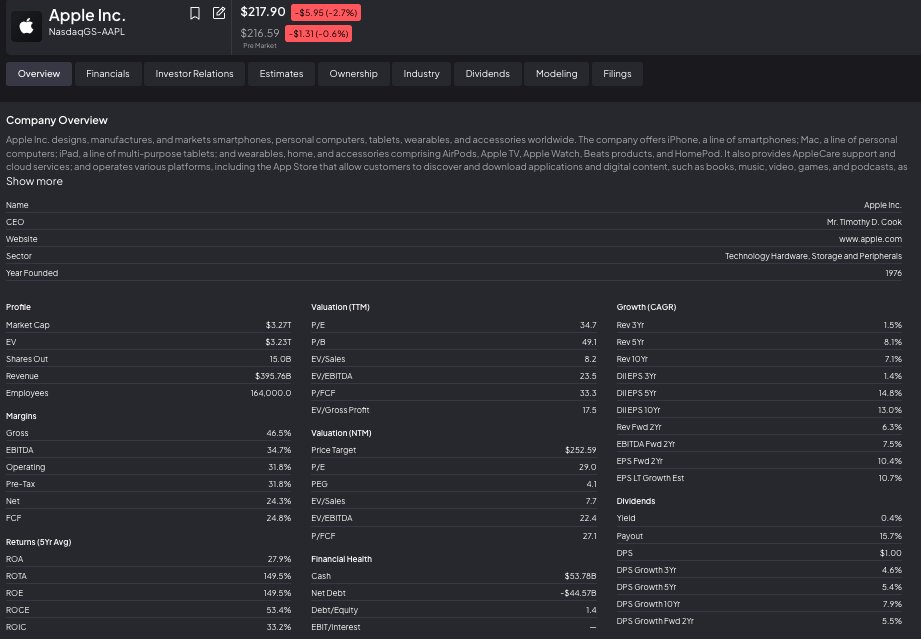Click the PEG value 4.1
Image resolution: width=921 pixels, height=639 pixels.
click(591, 484)
